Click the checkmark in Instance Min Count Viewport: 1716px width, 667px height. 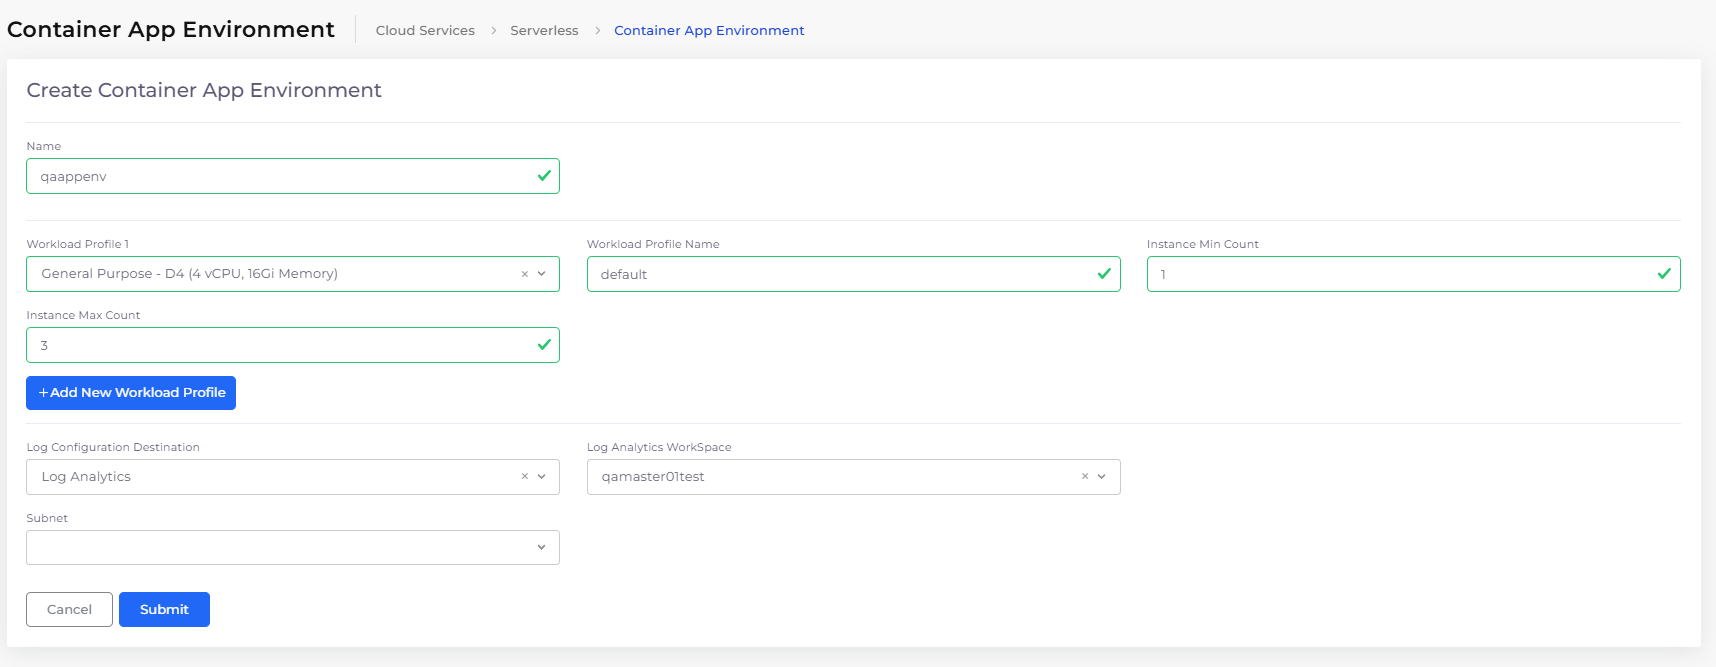tap(1664, 274)
